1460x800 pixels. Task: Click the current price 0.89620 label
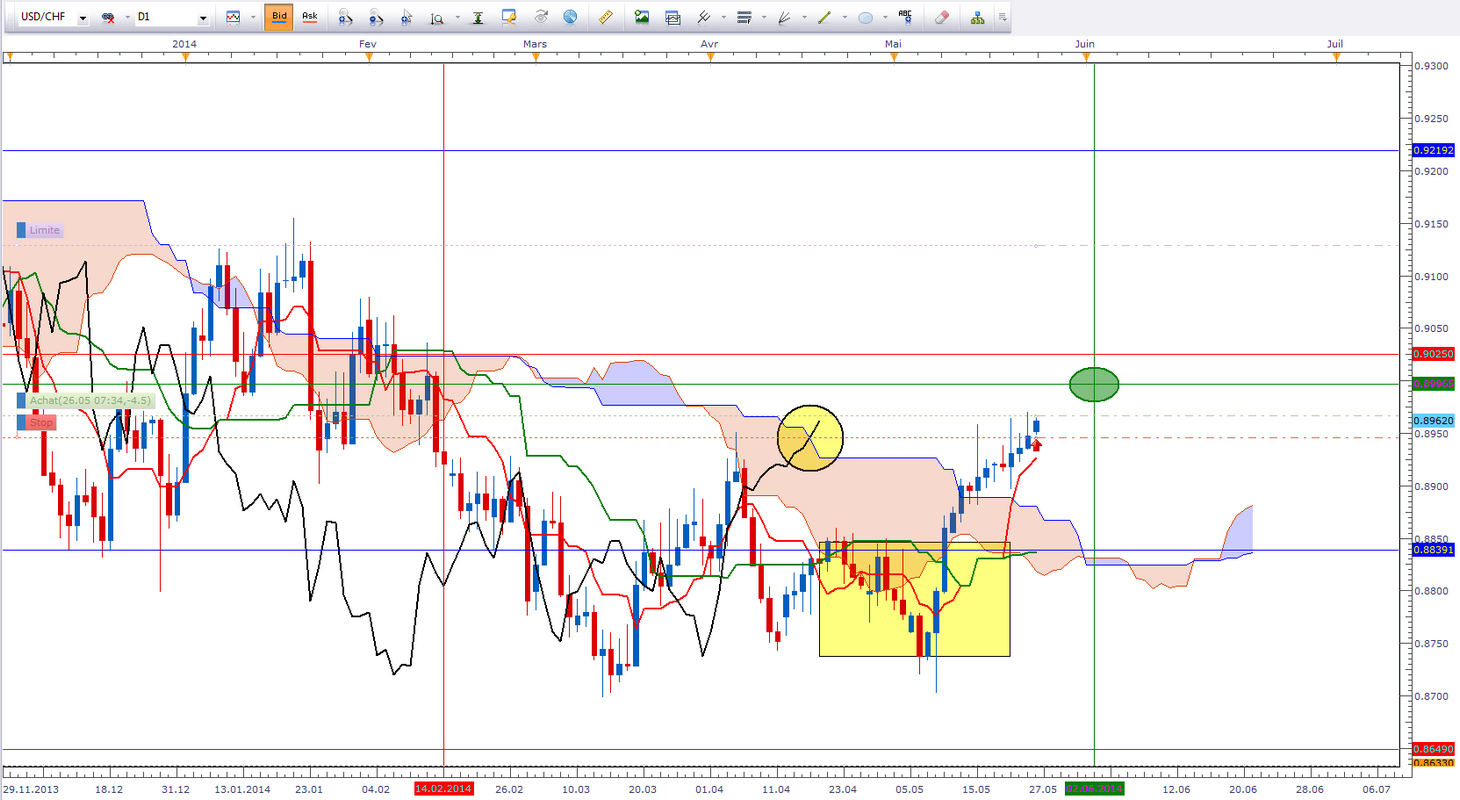(x=1433, y=421)
